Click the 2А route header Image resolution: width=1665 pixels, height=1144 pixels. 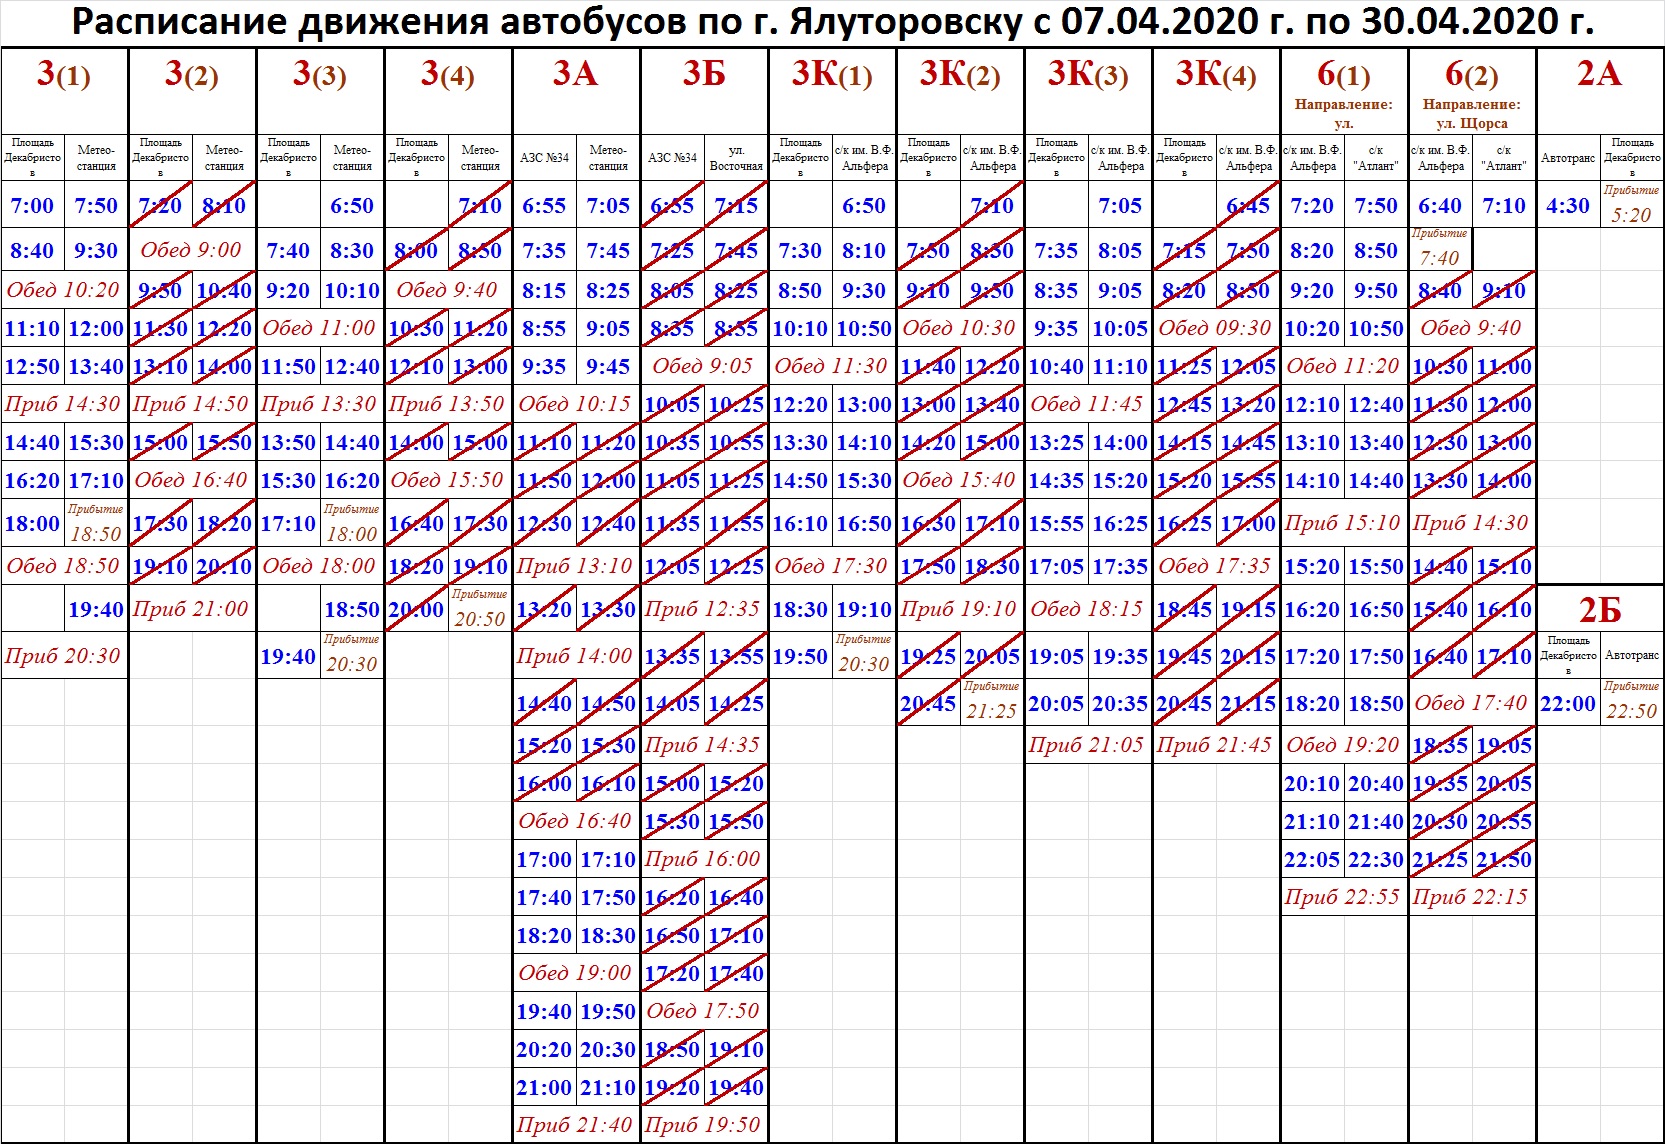coord(1599,74)
